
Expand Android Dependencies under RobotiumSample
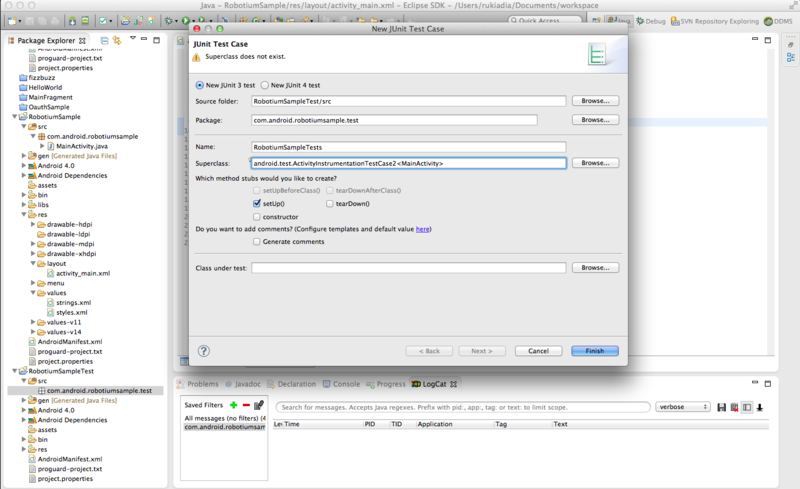[23, 175]
